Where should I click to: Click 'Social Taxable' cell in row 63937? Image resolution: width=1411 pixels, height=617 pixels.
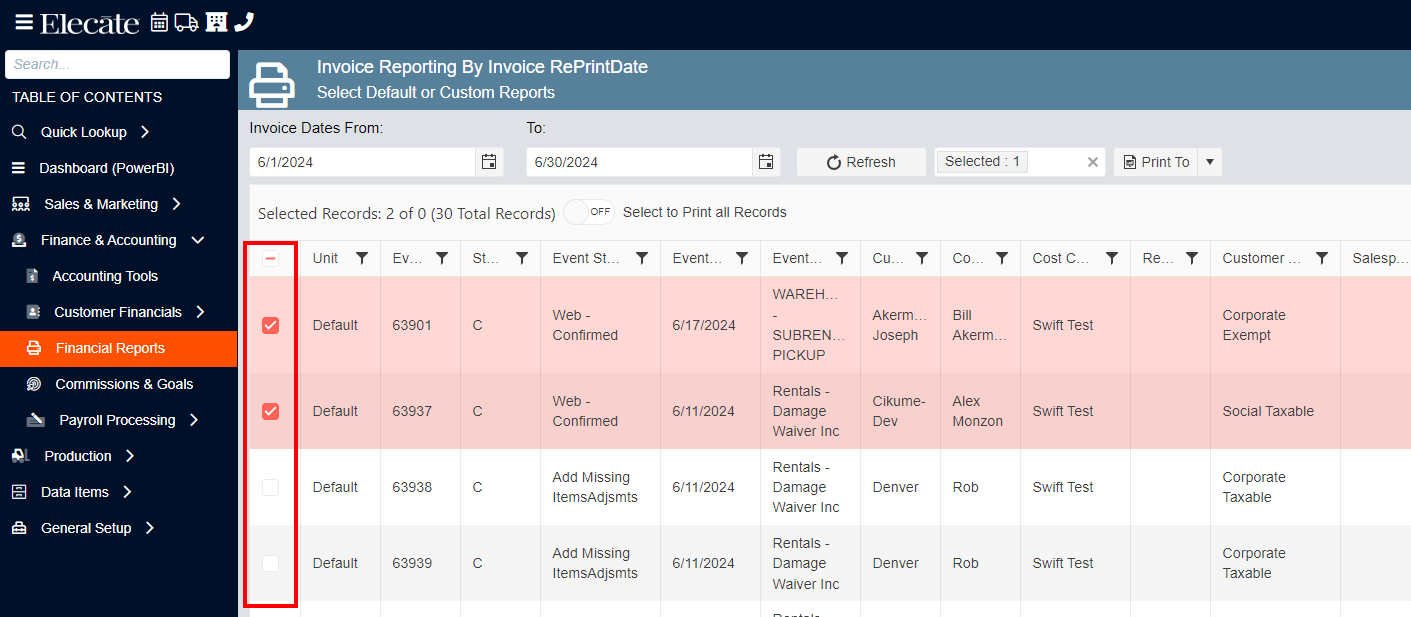pyautogui.click(x=1275, y=411)
